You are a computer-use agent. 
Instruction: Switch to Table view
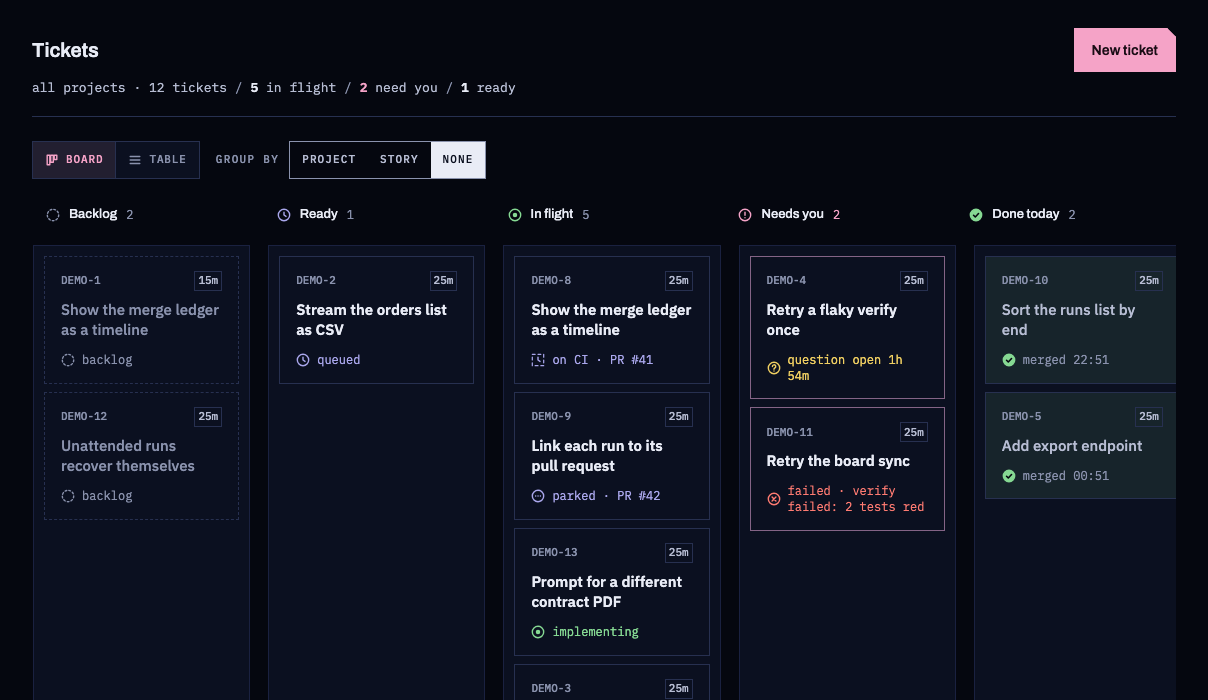click(157, 160)
